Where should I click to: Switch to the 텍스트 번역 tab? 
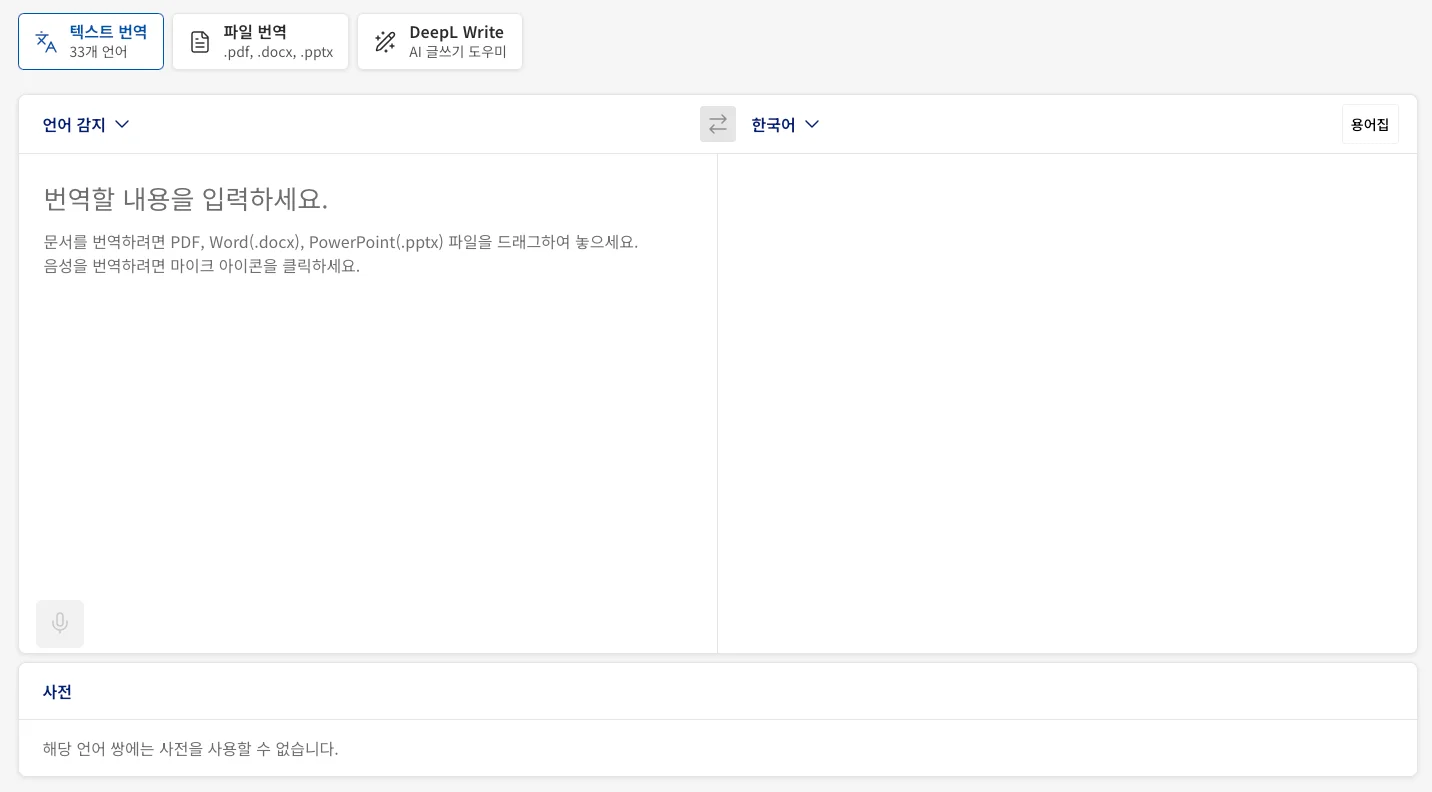[x=91, y=41]
